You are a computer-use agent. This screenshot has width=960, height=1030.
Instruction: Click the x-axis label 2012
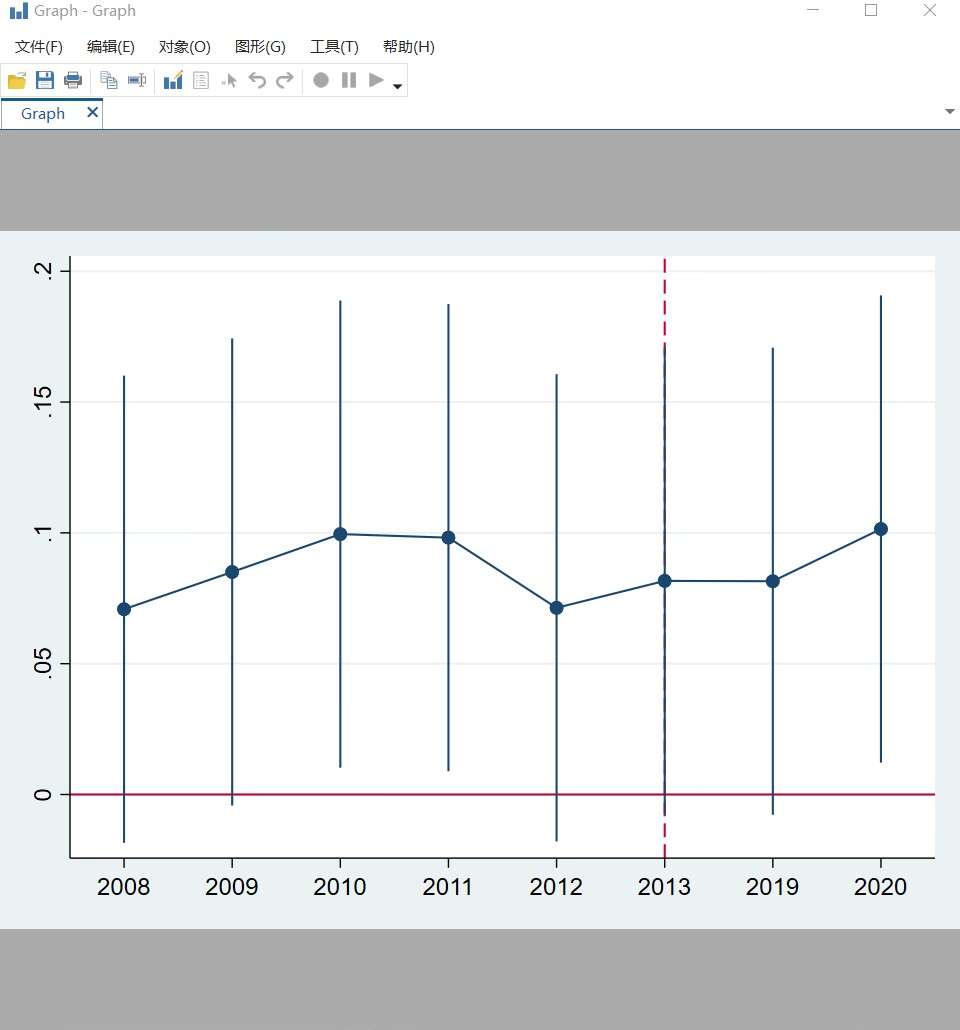click(x=556, y=887)
